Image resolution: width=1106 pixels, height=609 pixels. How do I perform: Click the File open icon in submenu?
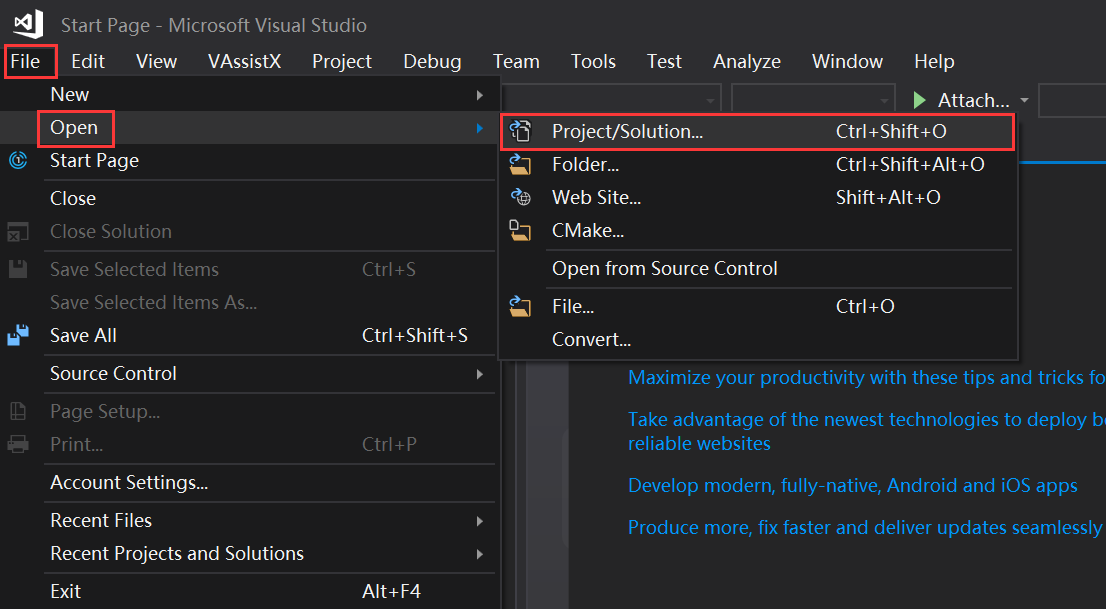click(521, 306)
